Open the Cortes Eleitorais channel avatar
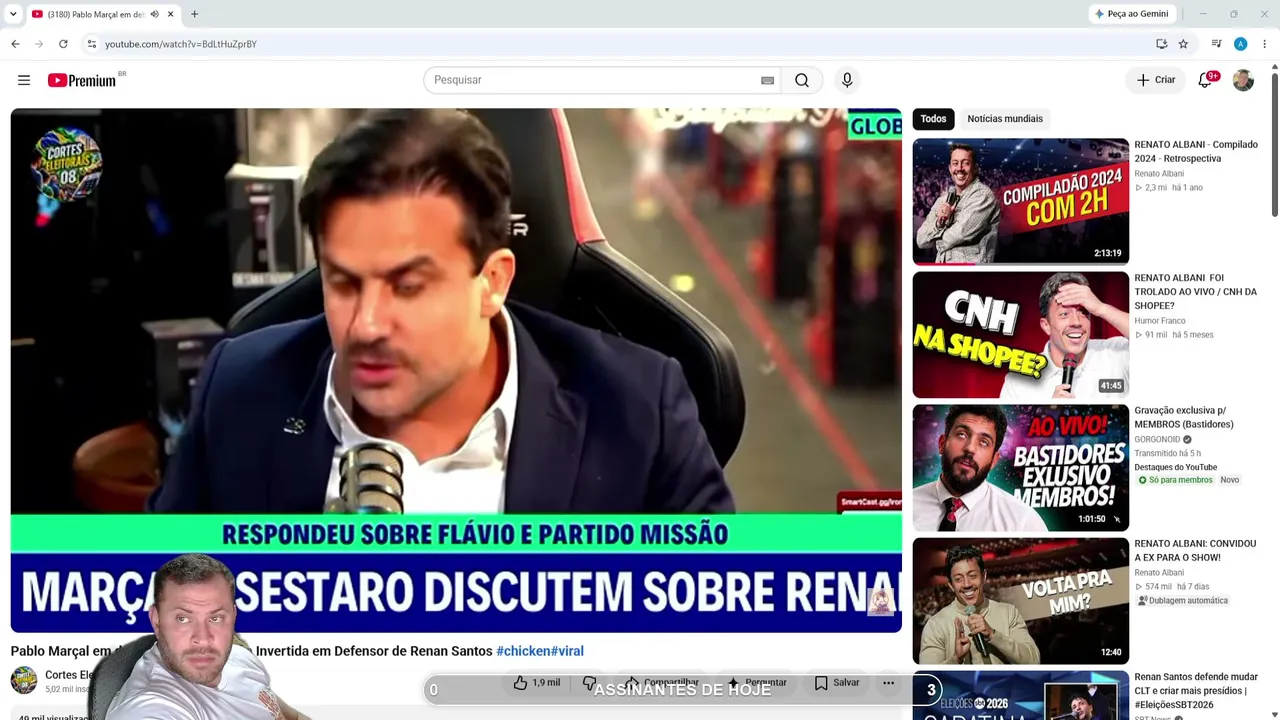The width and height of the screenshot is (1280, 720). coord(24,681)
